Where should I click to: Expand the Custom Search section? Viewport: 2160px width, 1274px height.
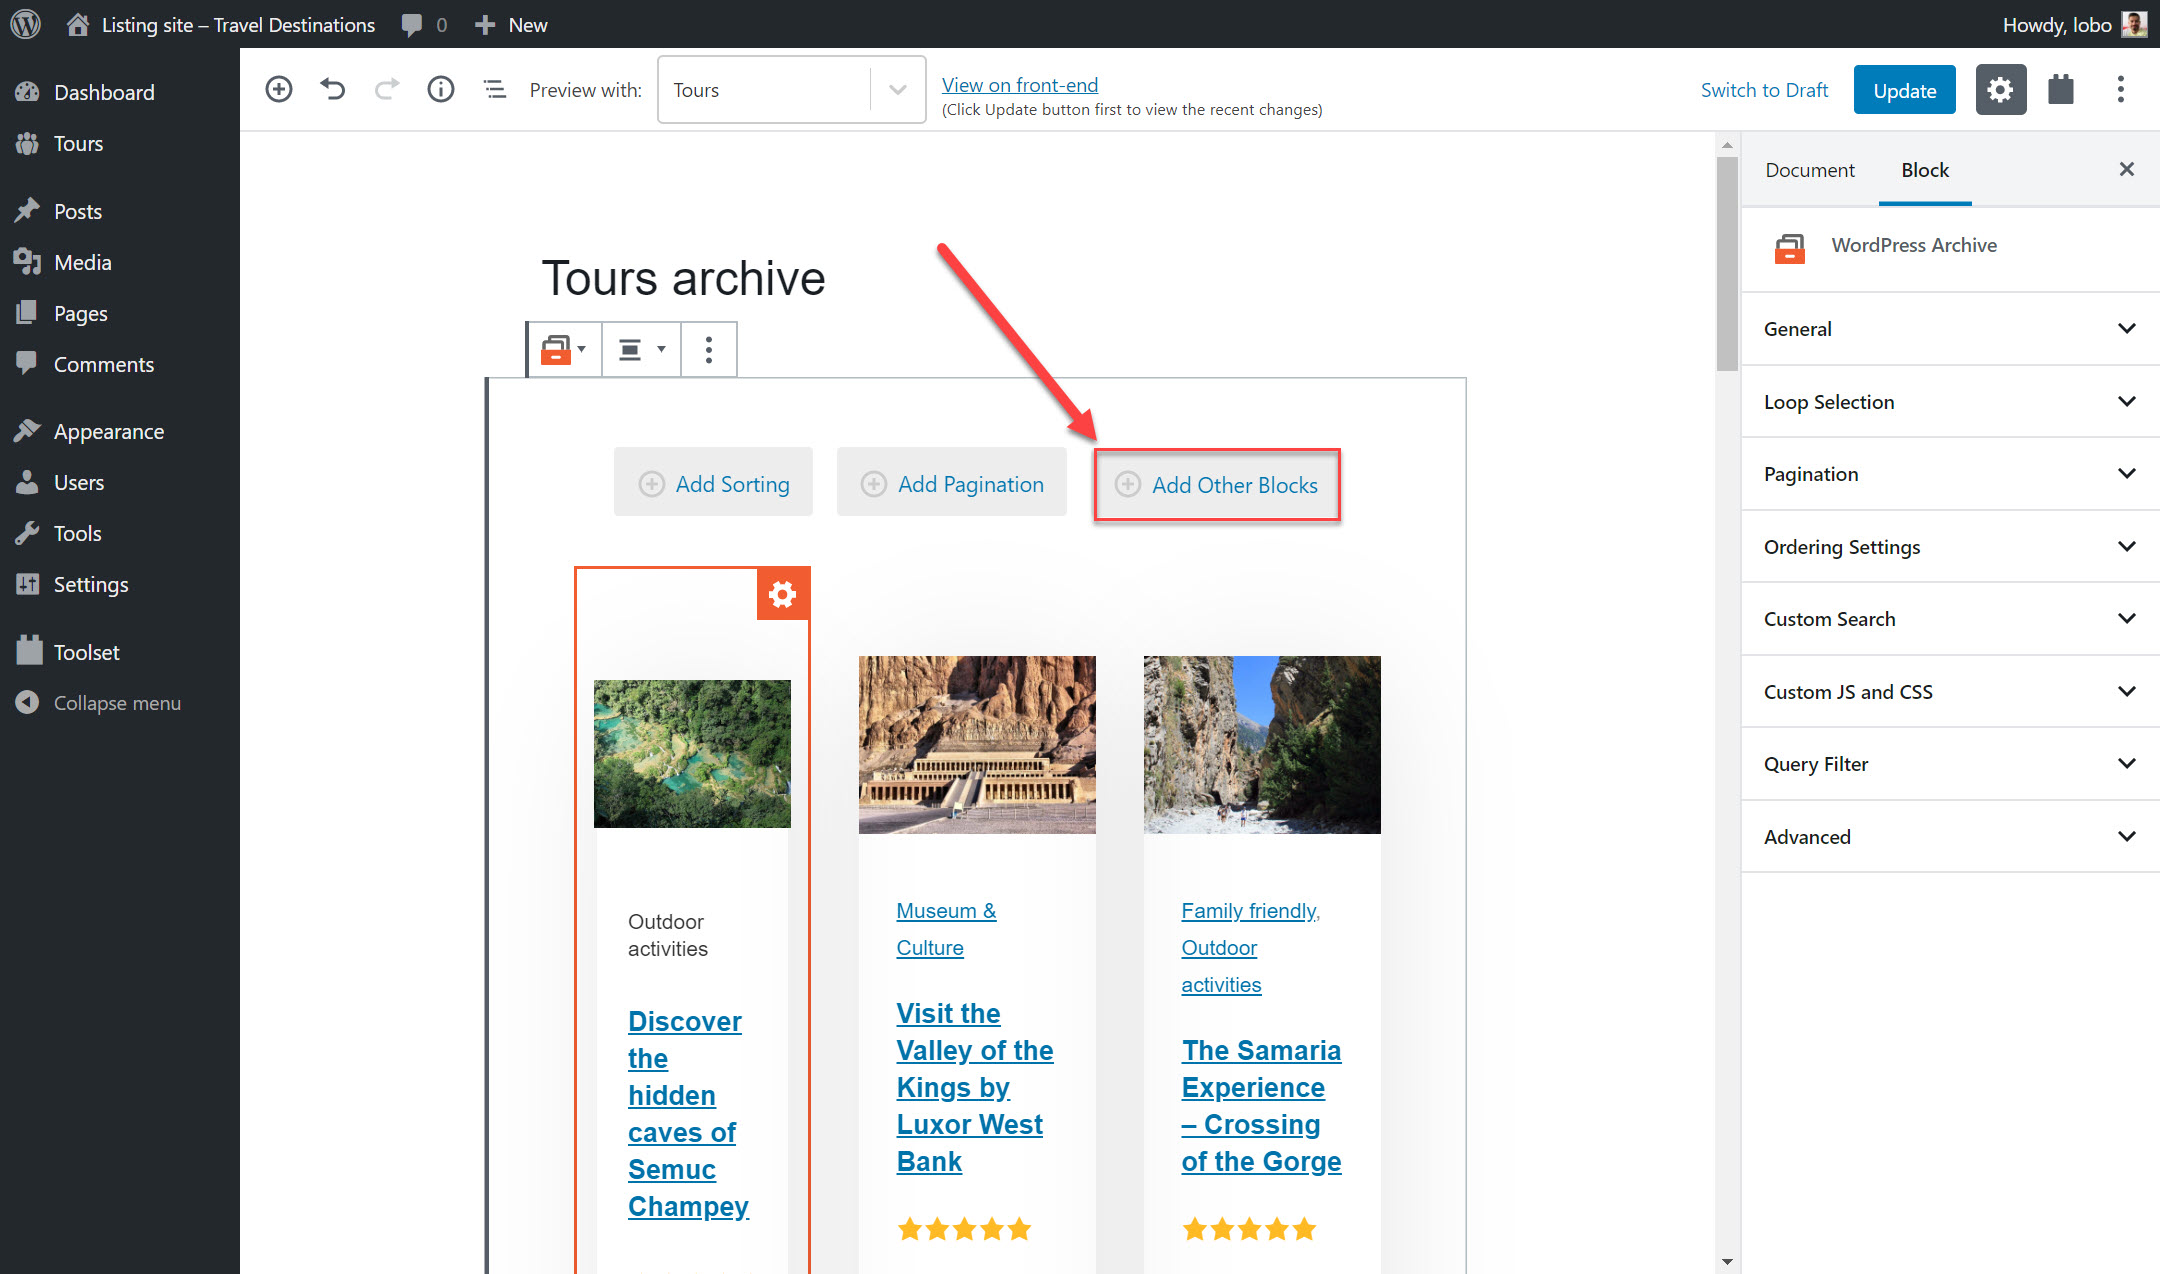point(1950,619)
